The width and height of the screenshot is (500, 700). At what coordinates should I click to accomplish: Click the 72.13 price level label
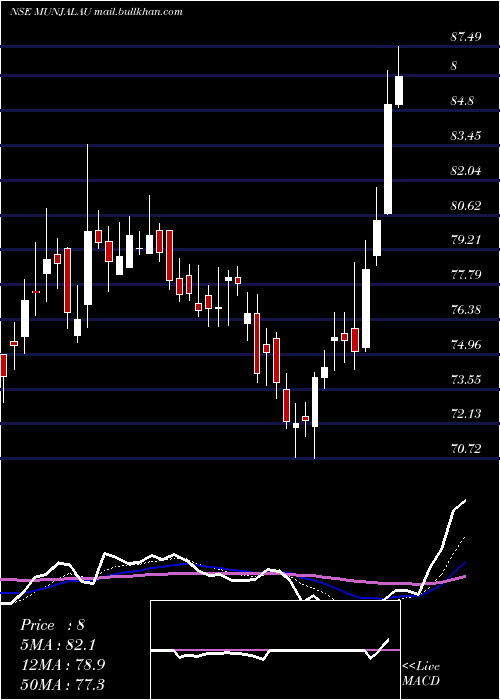466,414
